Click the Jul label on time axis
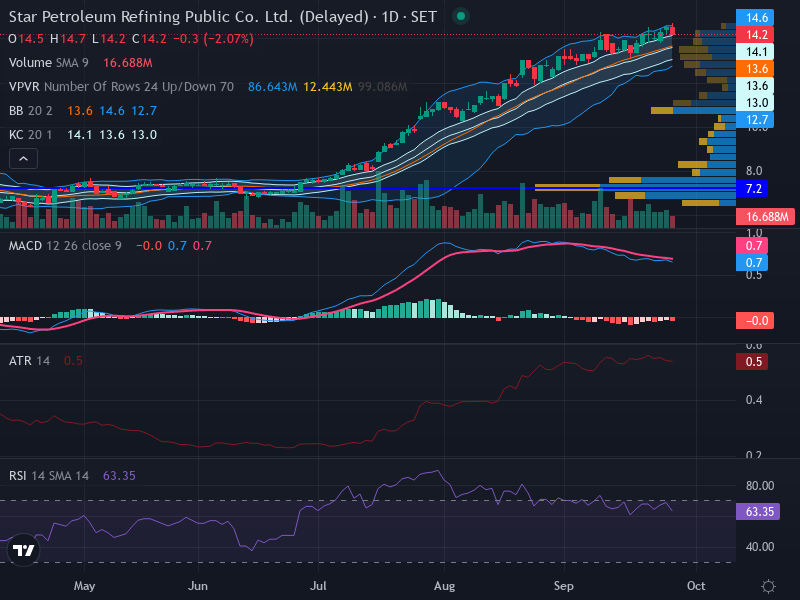Viewport: 800px width, 600px height. (x=318, y=586)
